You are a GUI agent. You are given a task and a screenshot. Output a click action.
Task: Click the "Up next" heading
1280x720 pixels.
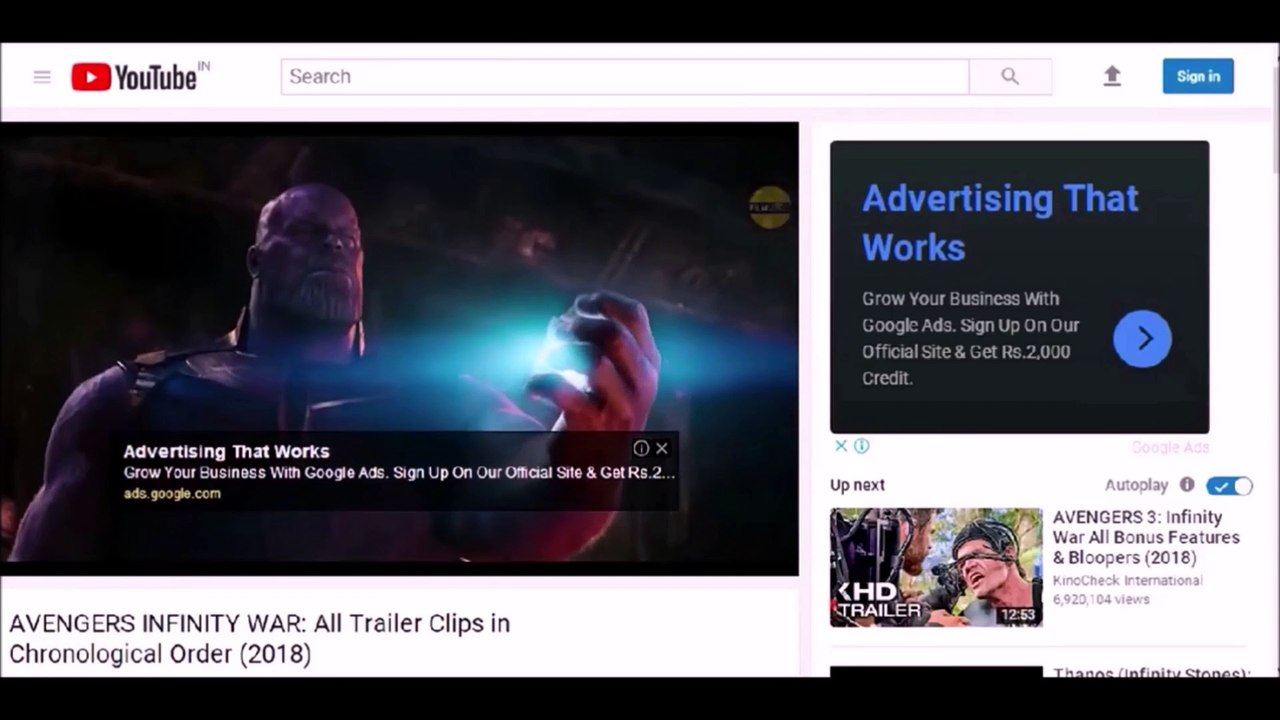(x=857, y=485)
